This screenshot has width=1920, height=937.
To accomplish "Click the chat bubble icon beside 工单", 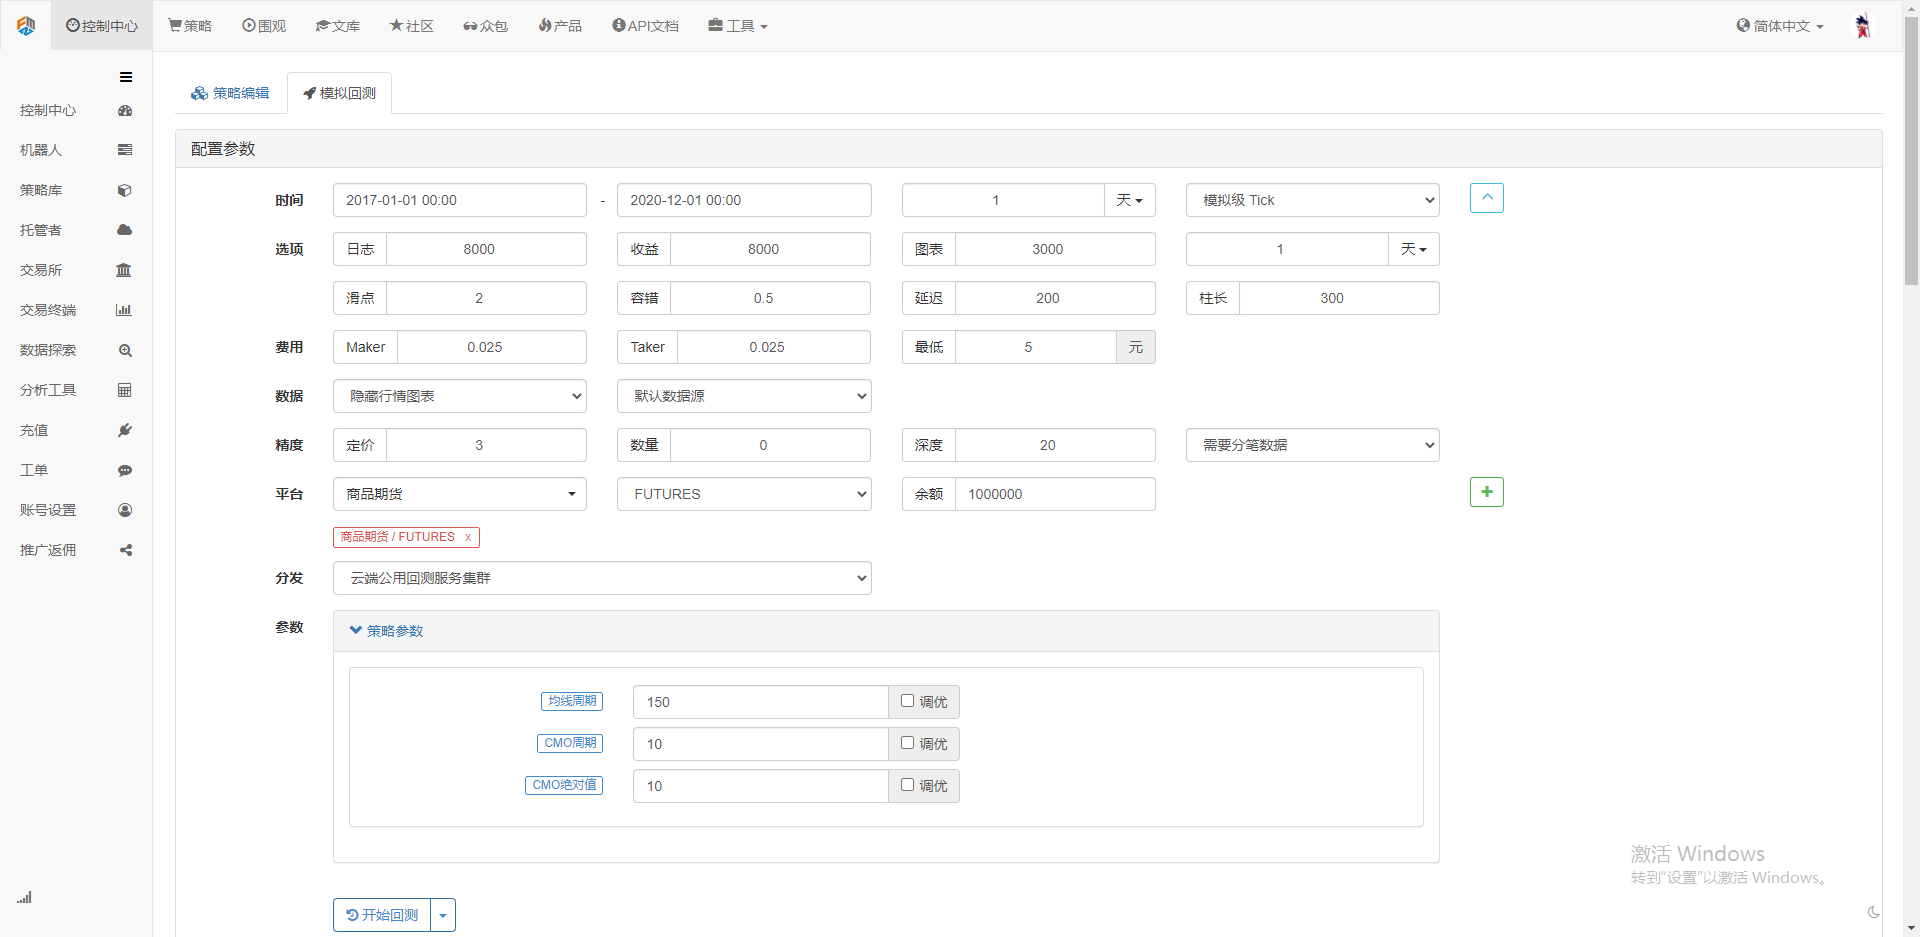I will pos(125,470).
